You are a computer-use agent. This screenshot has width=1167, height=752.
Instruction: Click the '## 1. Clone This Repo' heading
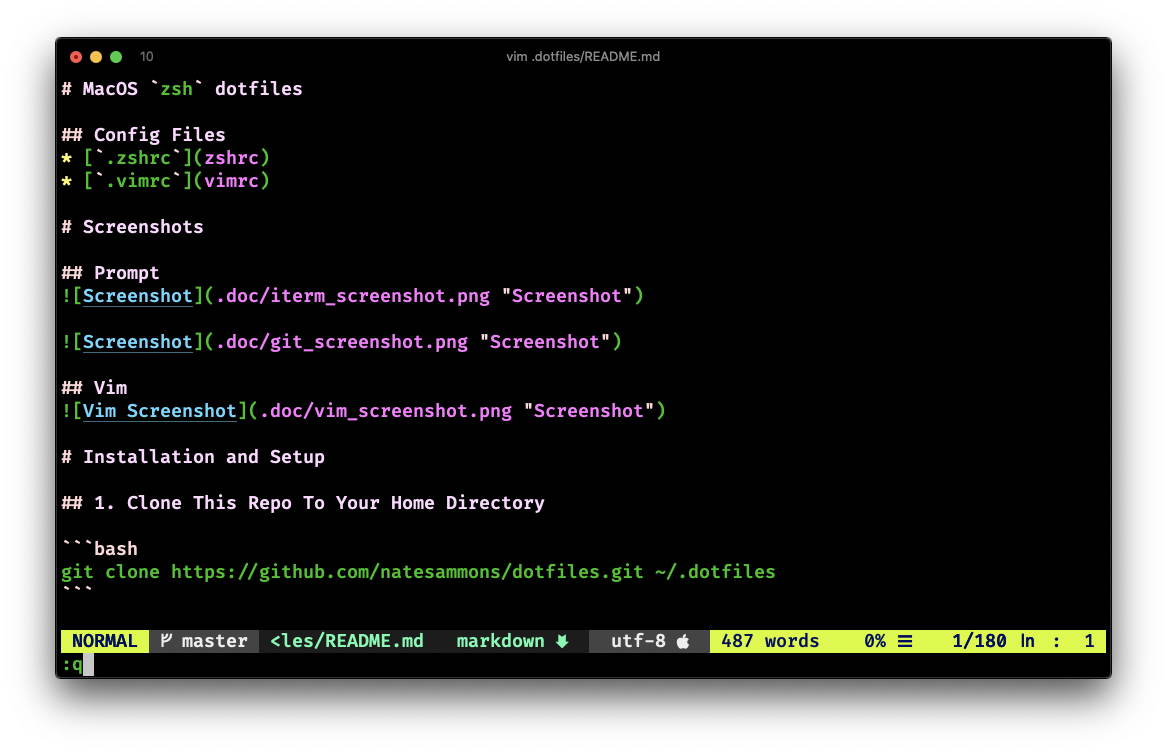click(x=304, y=503)
